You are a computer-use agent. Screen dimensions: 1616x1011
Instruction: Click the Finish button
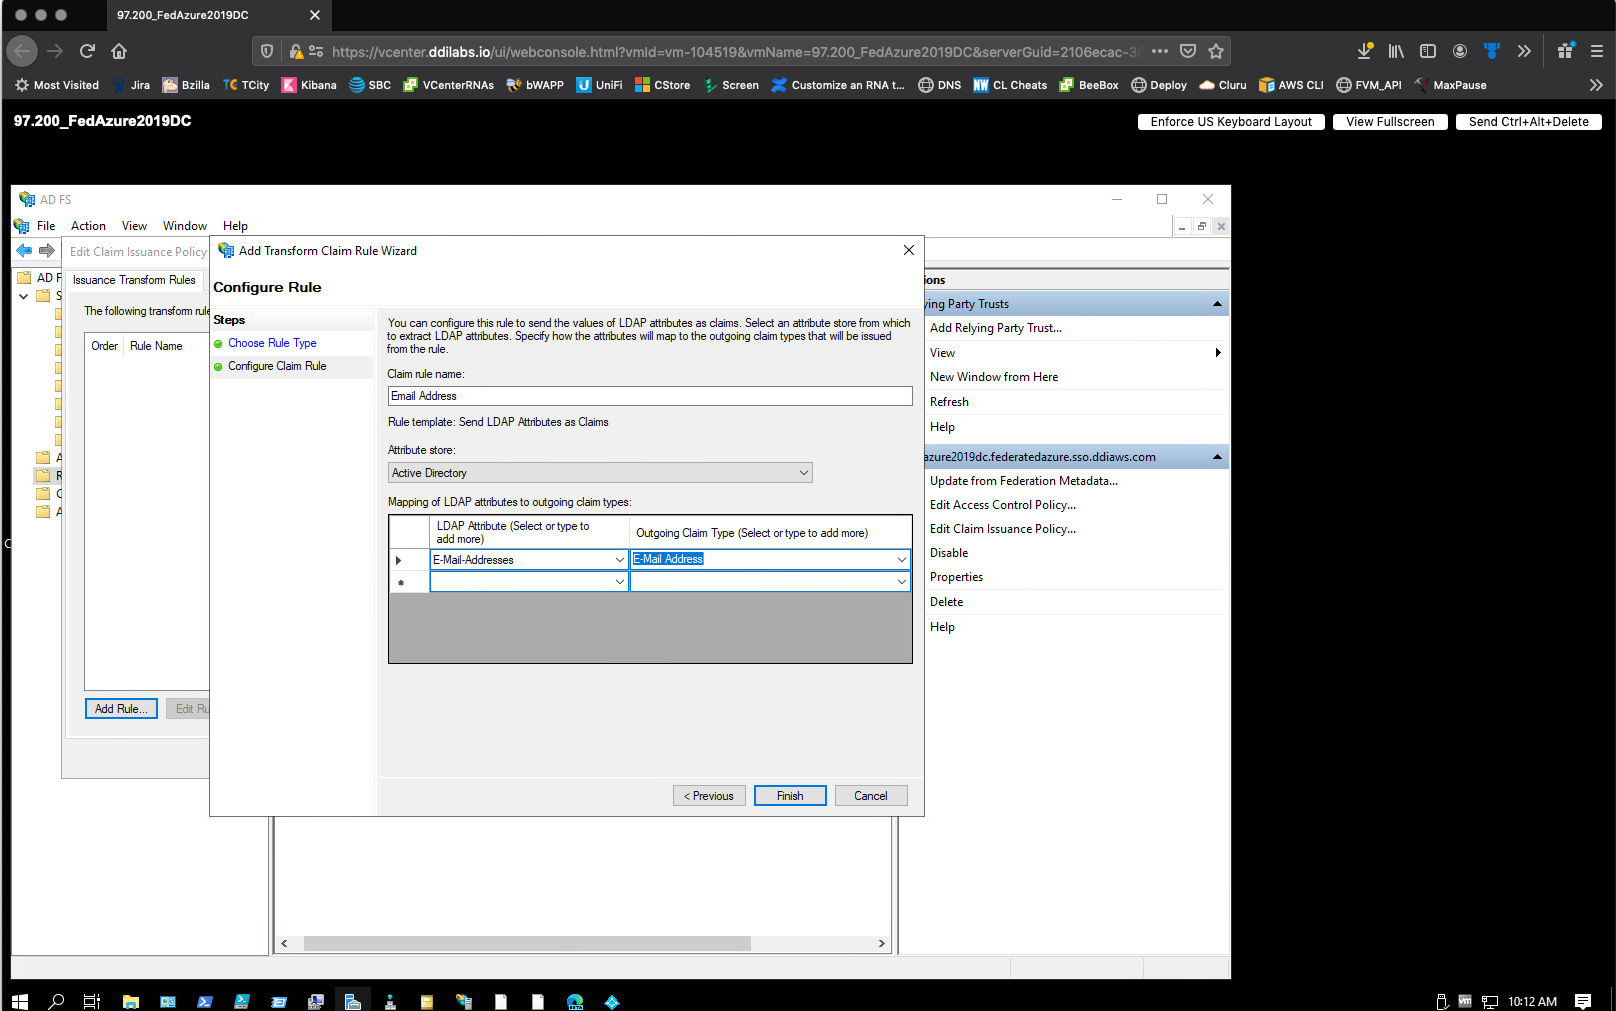(789, 796)
